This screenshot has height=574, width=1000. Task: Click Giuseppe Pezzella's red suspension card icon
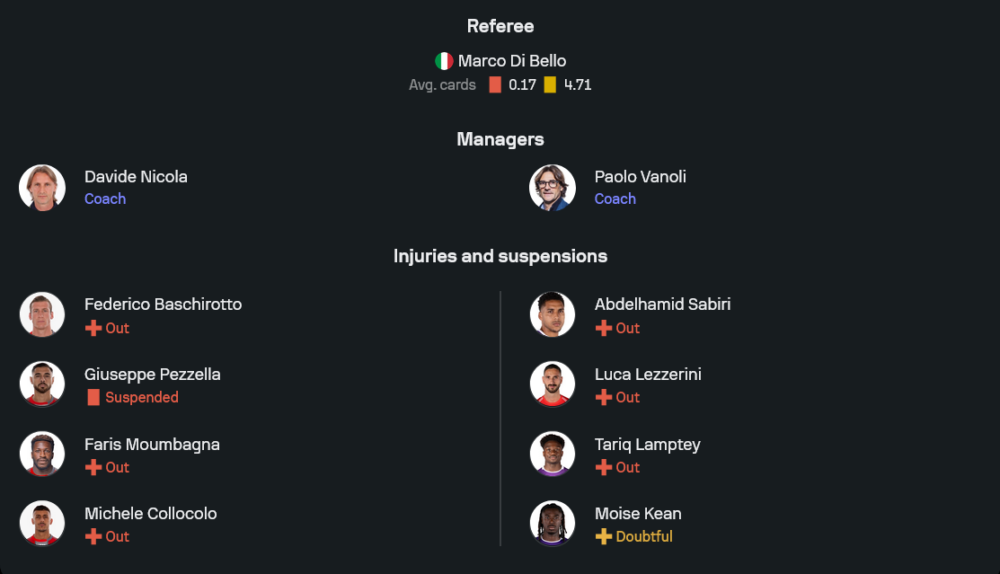[x=93, y=397]
